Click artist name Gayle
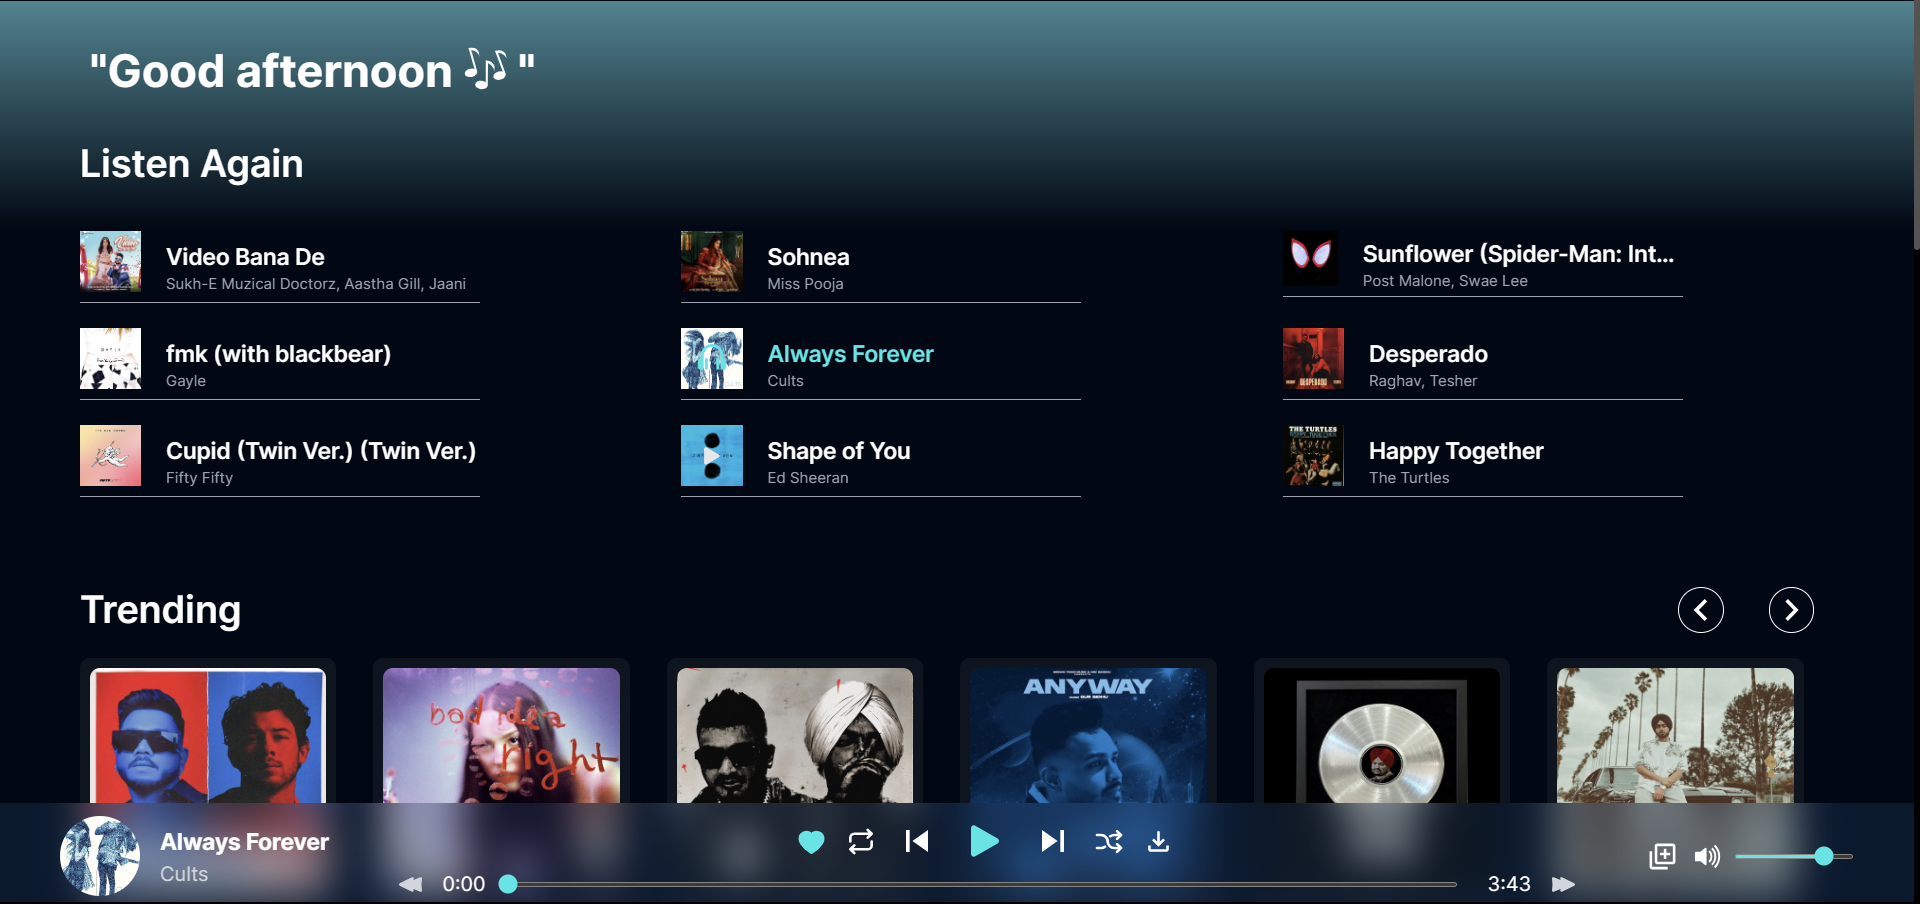Viewport: 1920px width, 904px height. (x=186, y=381)
